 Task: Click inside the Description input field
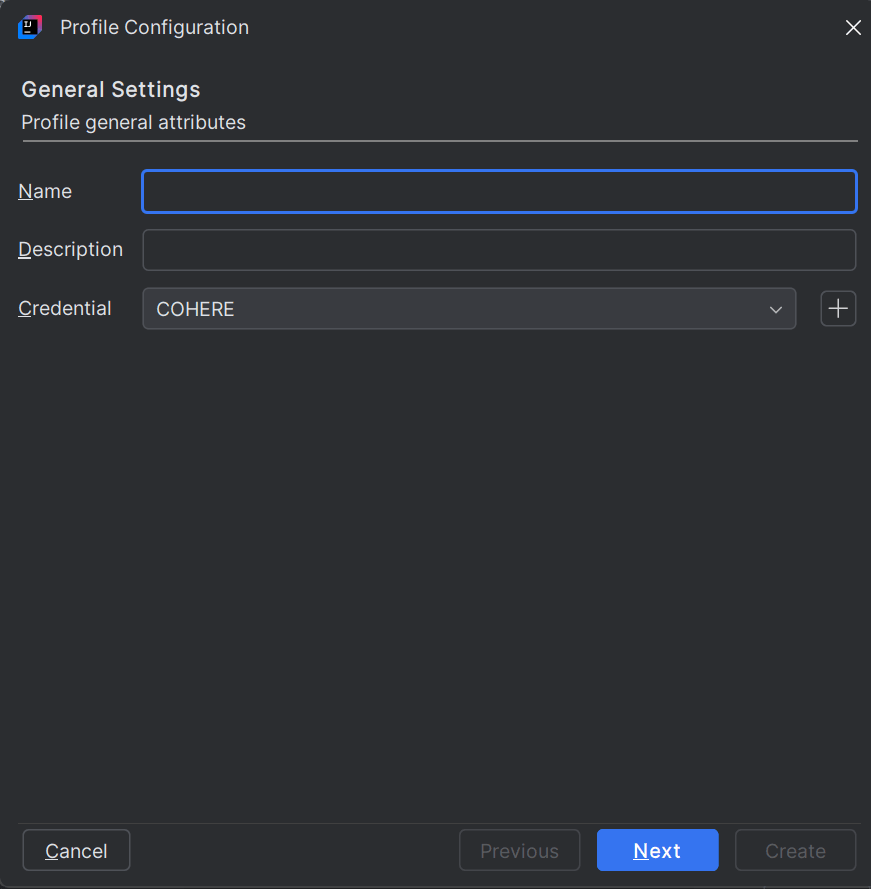499,249
